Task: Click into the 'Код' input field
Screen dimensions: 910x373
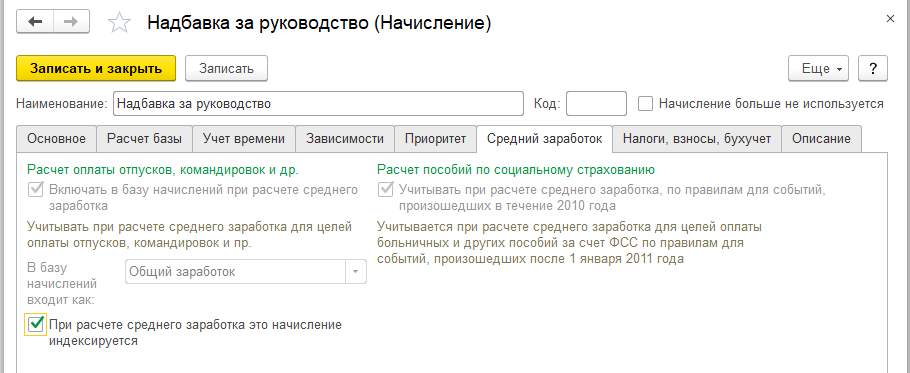Action: tap(597, 104)
